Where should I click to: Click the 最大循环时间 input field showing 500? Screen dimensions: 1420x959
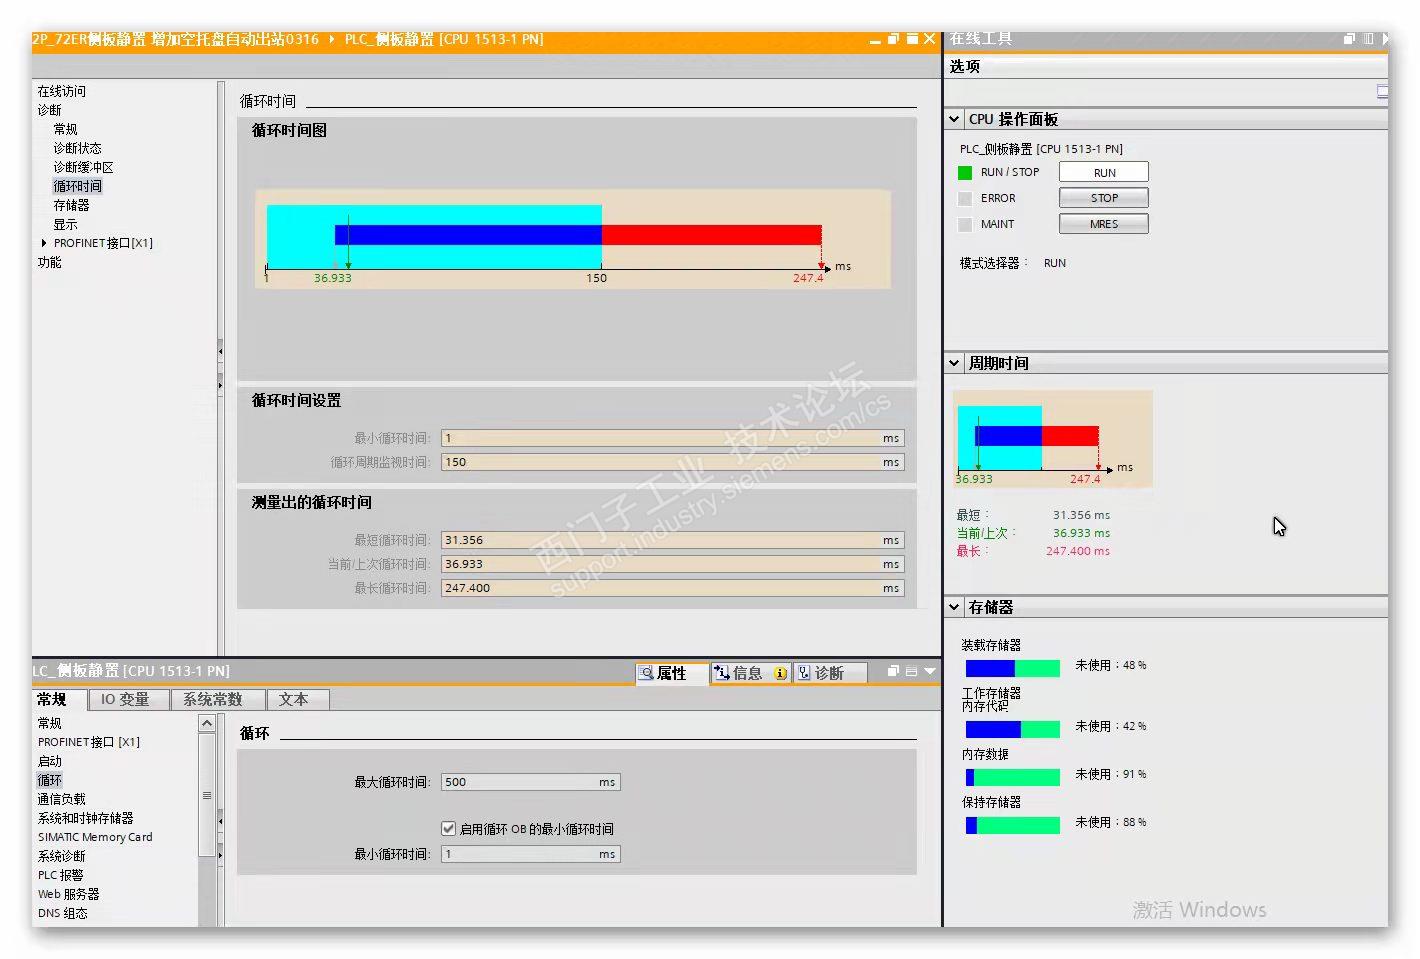pos(531,782)
